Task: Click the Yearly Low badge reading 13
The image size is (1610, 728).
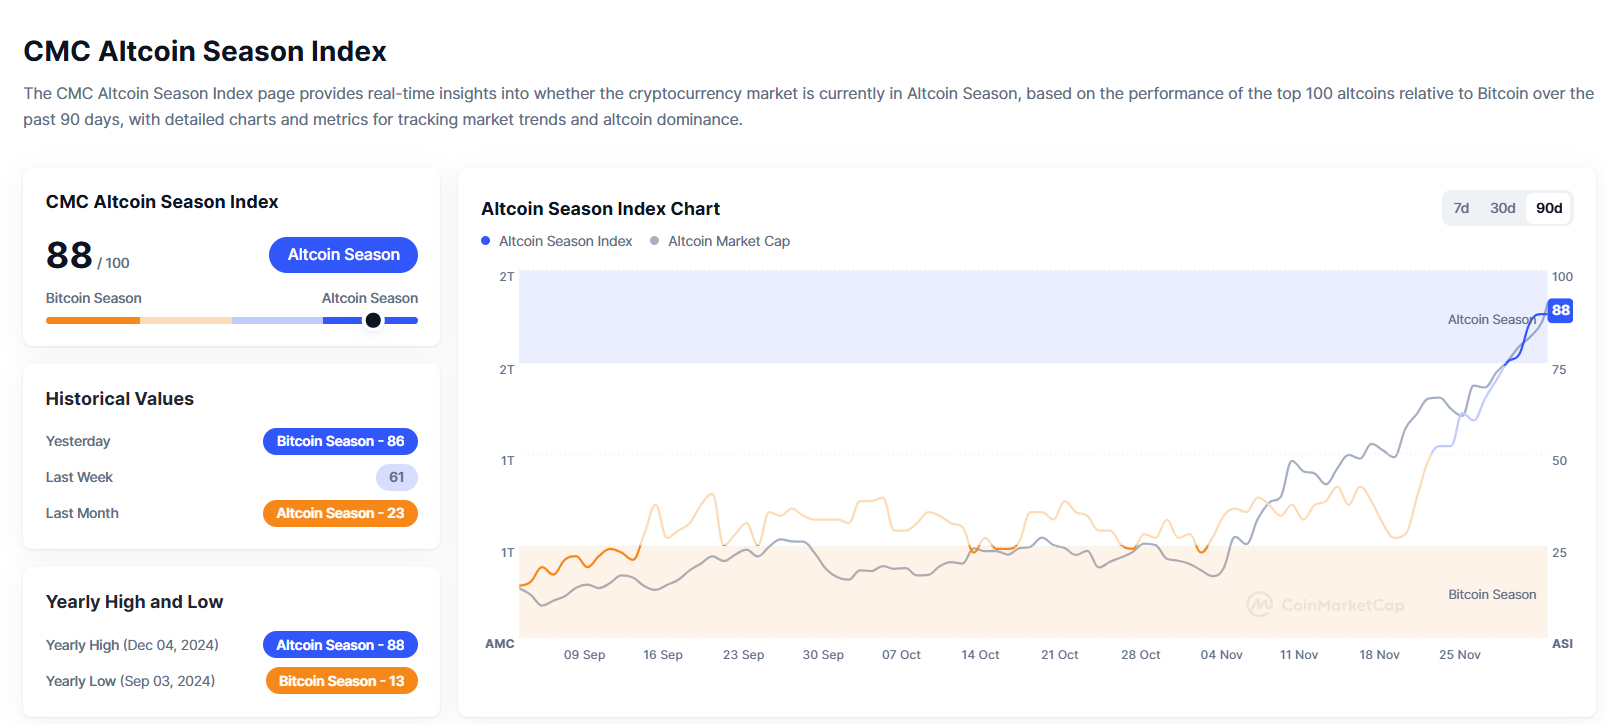Action: 341,681
